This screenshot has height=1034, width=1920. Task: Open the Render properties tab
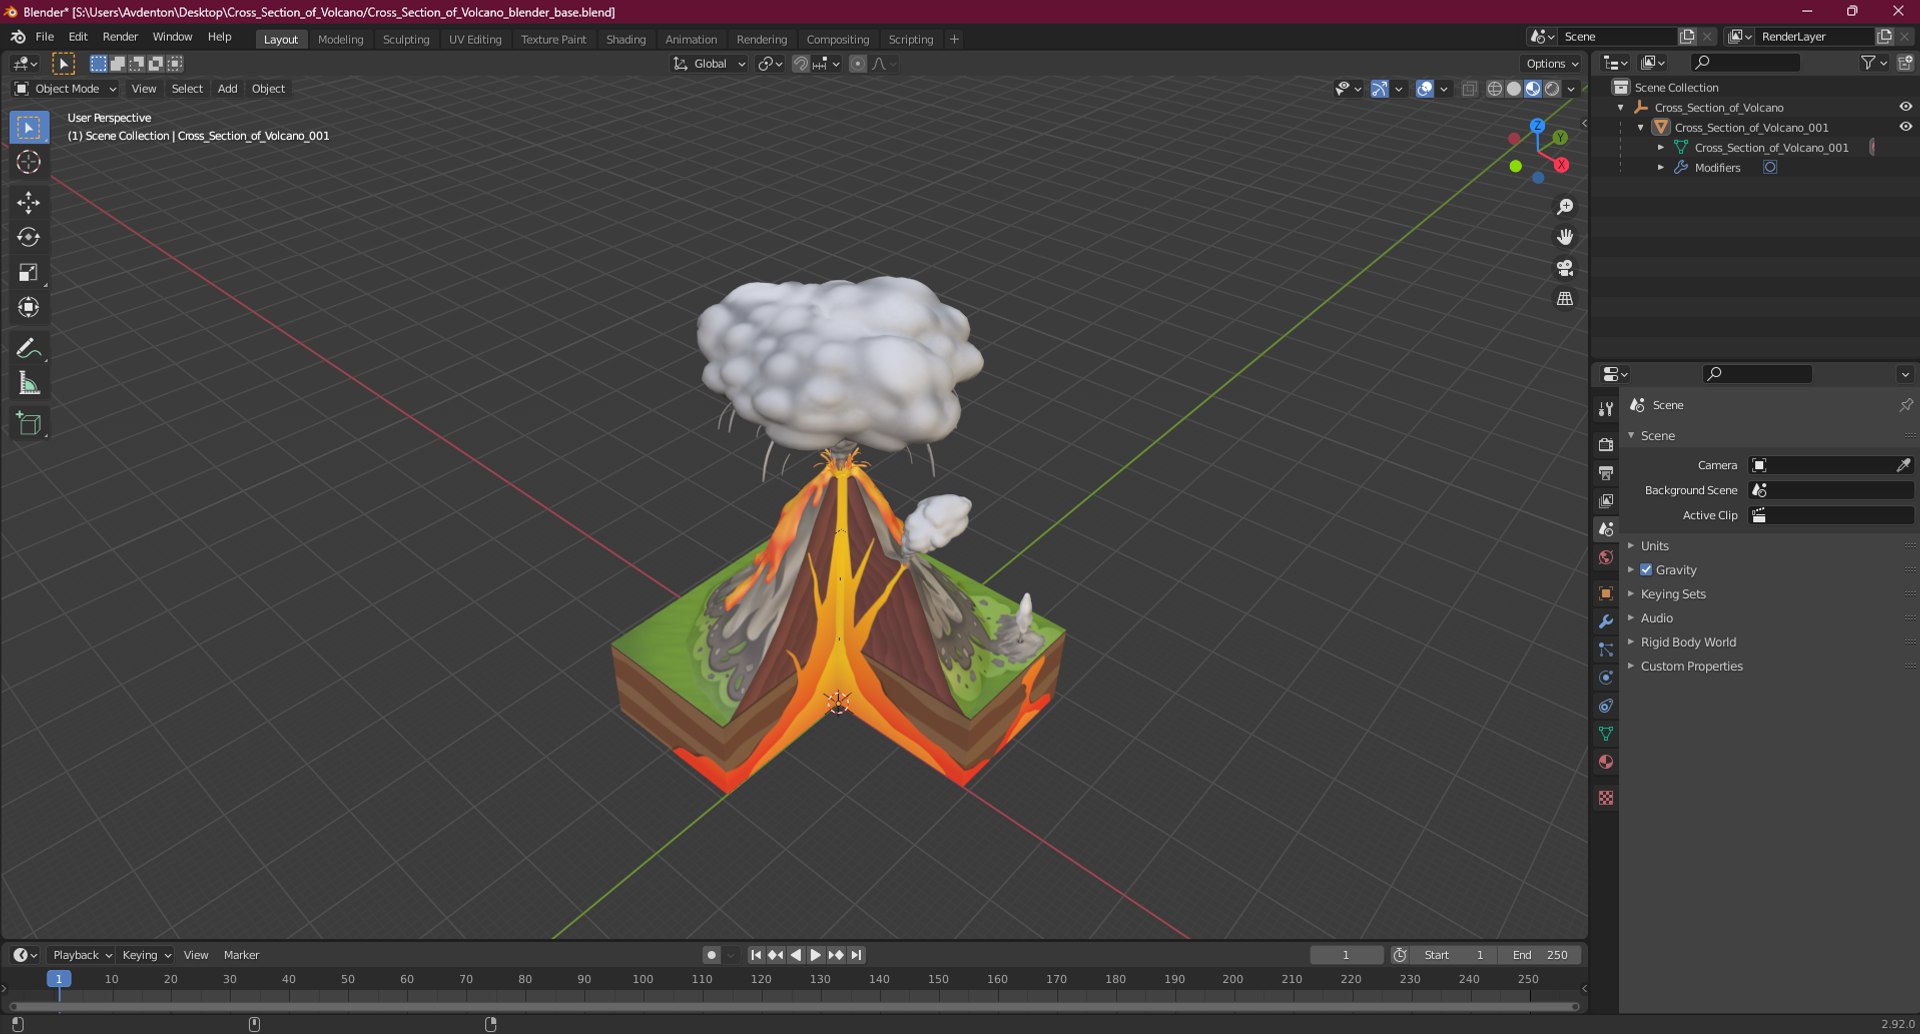point(1606,444)
